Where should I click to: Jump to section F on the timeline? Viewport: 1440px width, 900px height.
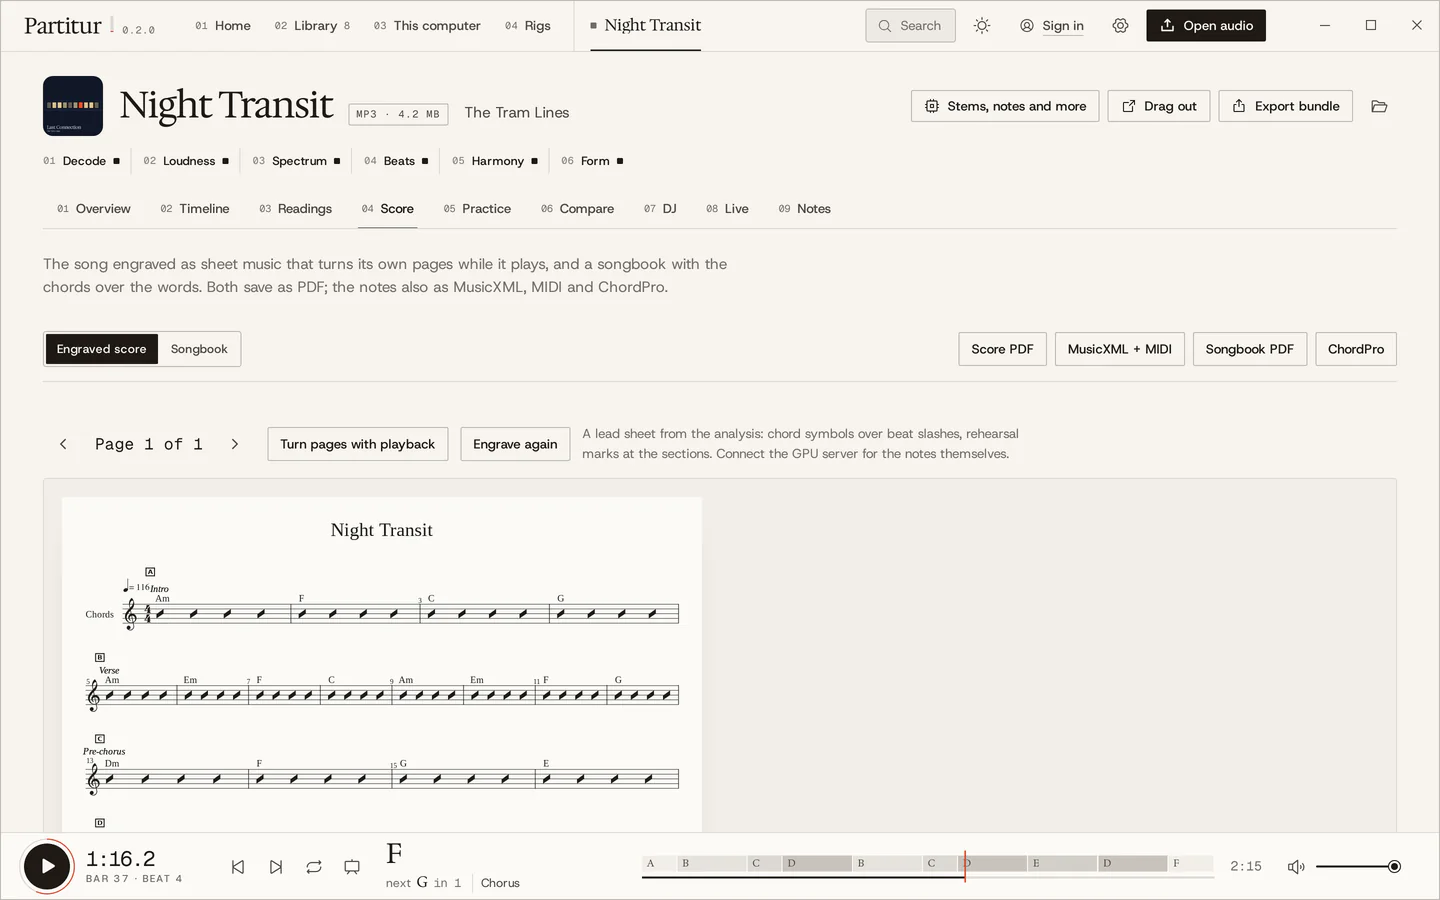point(1190,863)
